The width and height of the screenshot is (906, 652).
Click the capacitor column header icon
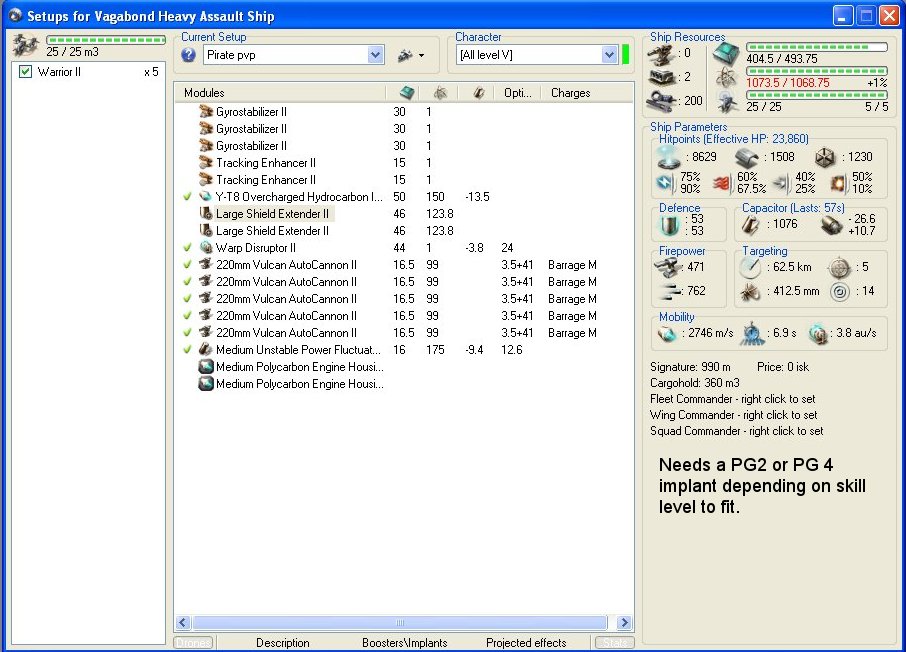tap(478, 92)
